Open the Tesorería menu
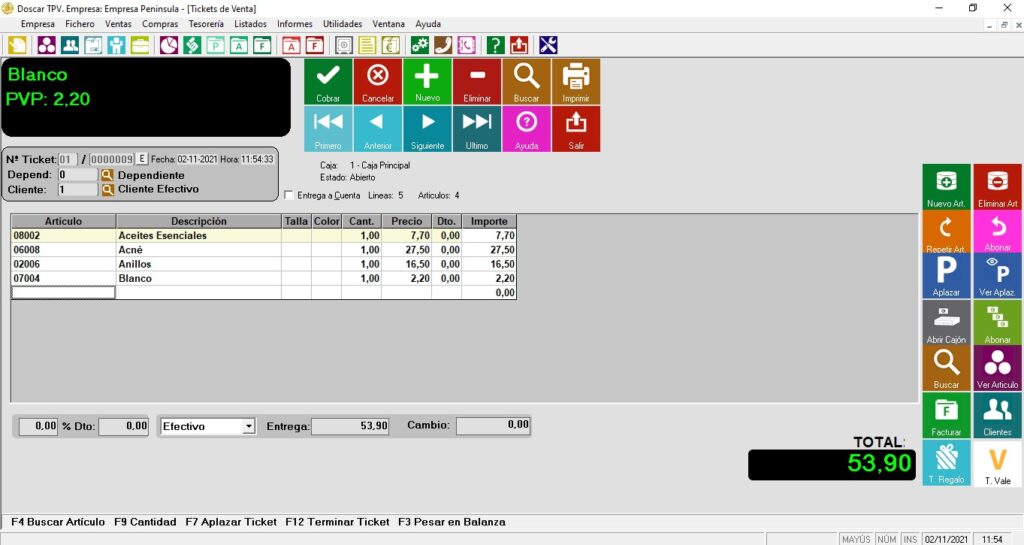The width and height of the screenshot is (1024, 545). point(206,24)
